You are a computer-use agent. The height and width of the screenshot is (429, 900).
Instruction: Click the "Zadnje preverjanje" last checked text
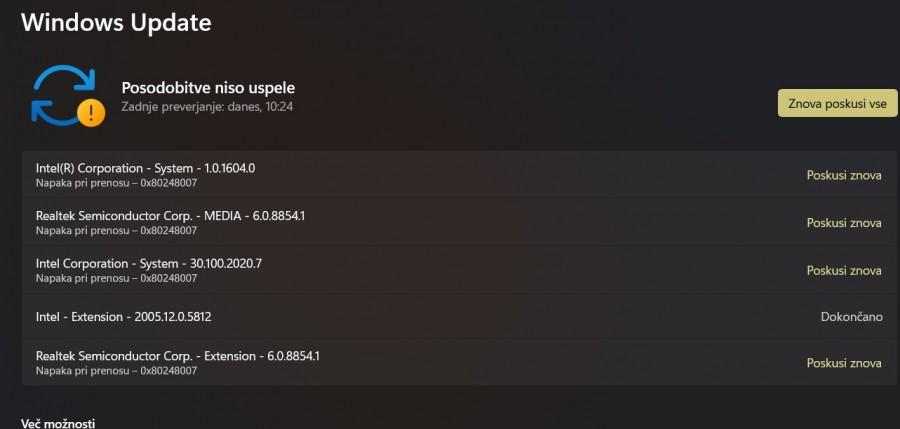(x=207, y=106)
